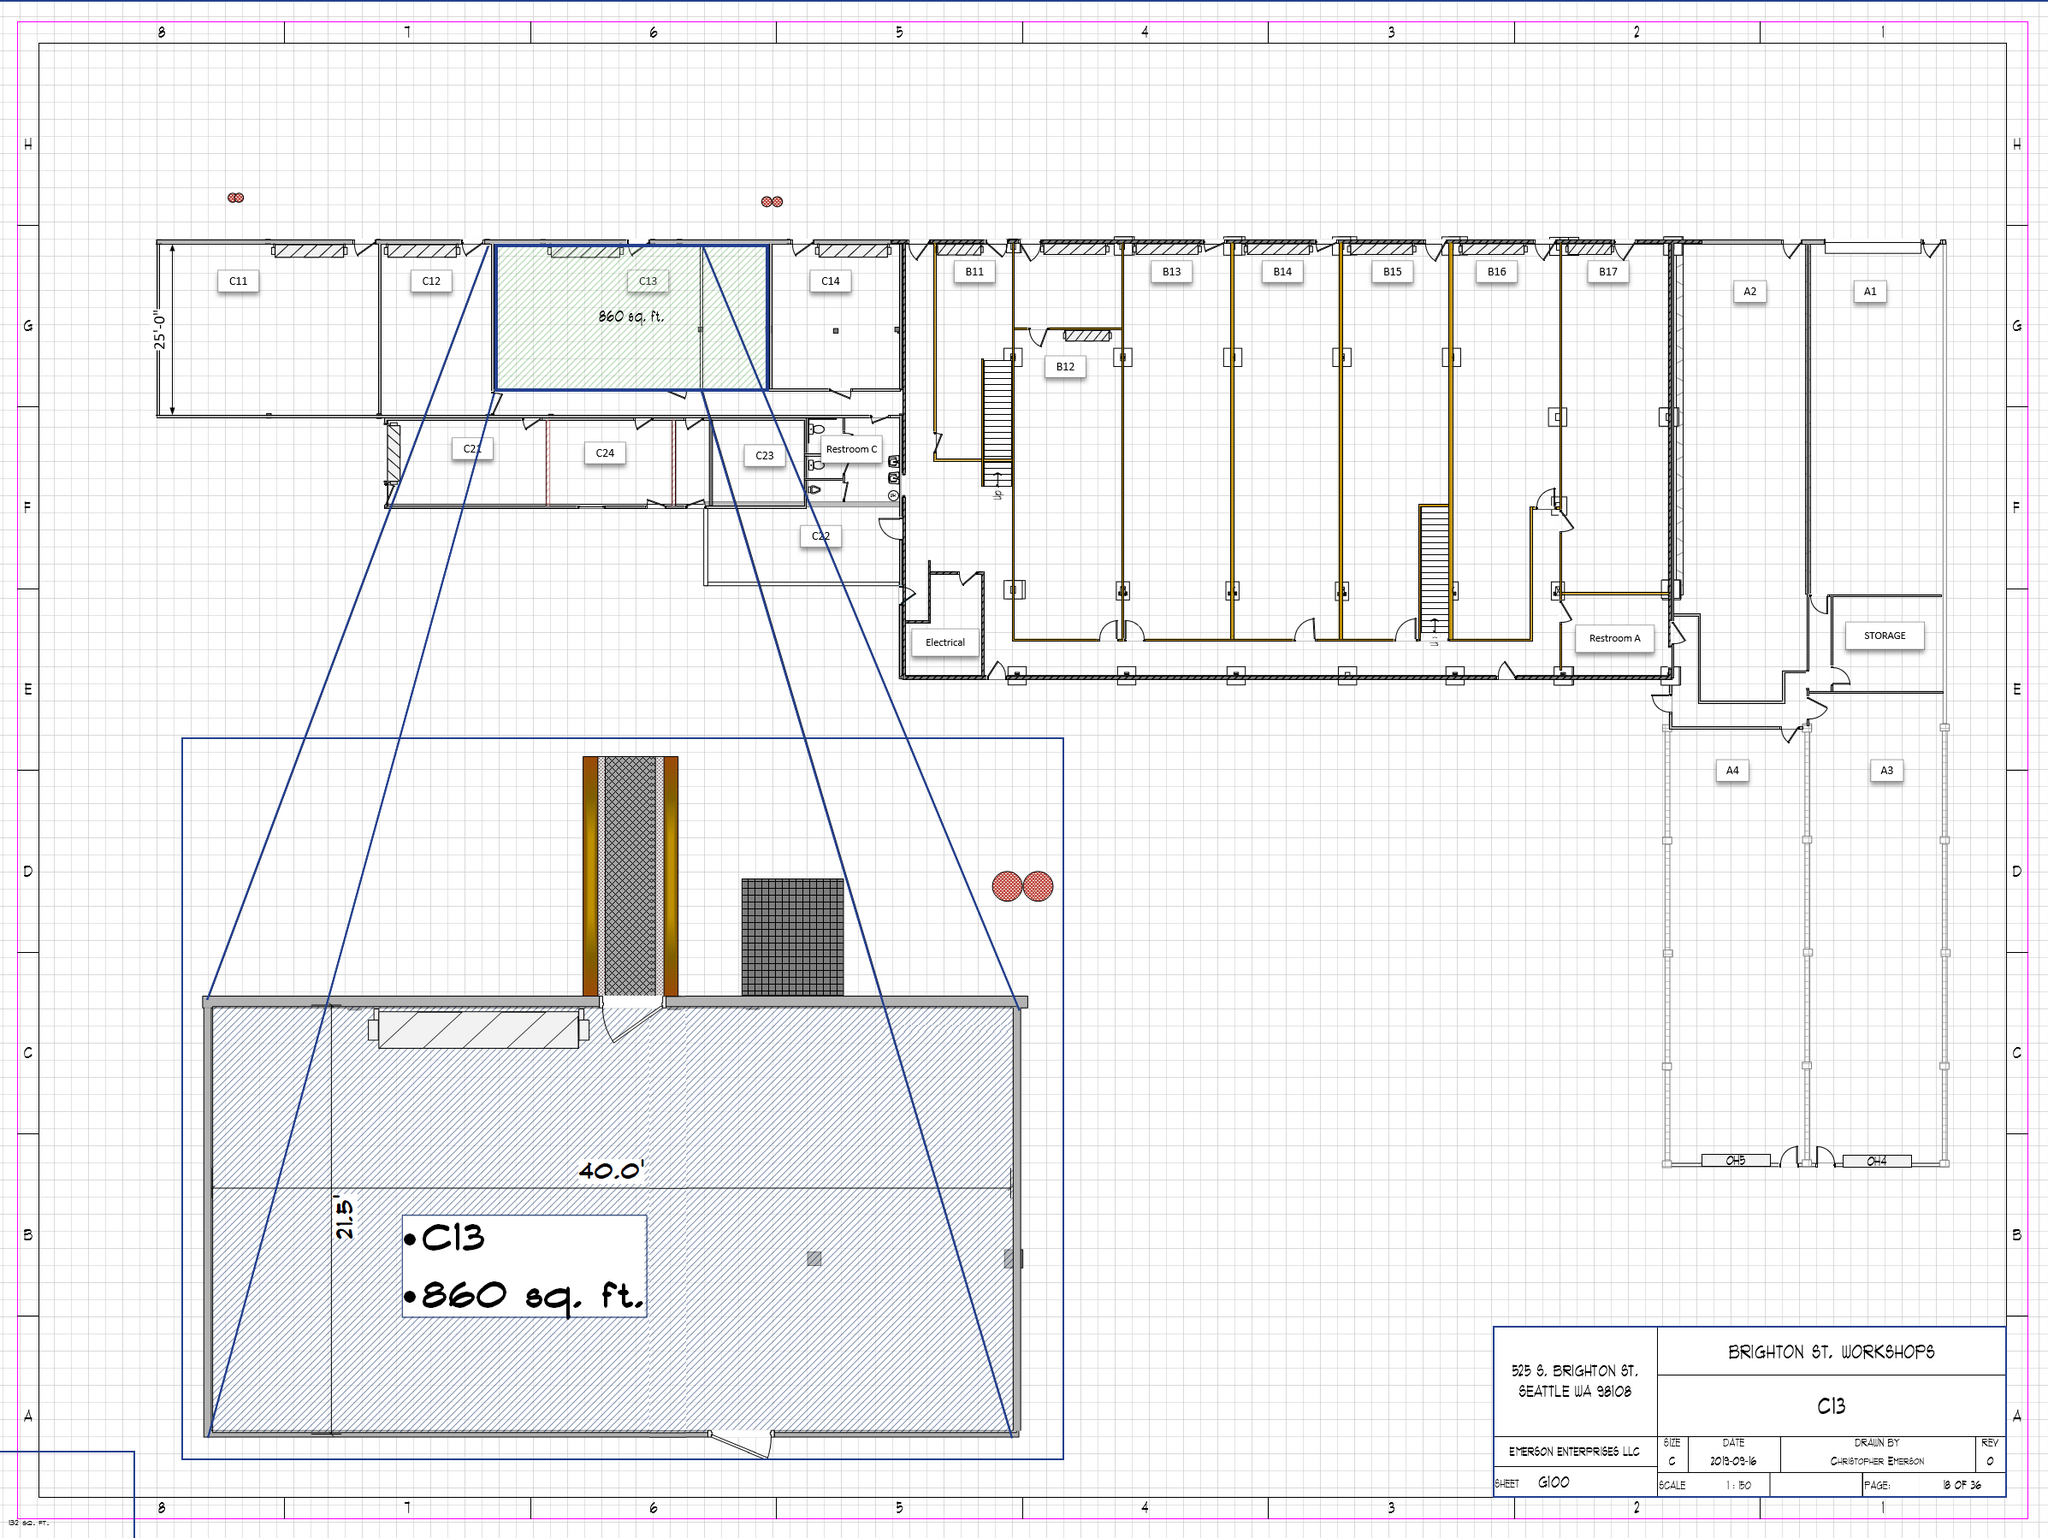Viewport: 2048px width, 1538px height.
Task: Click the small gray square inside C13 detail
Action: point(814,1258)
